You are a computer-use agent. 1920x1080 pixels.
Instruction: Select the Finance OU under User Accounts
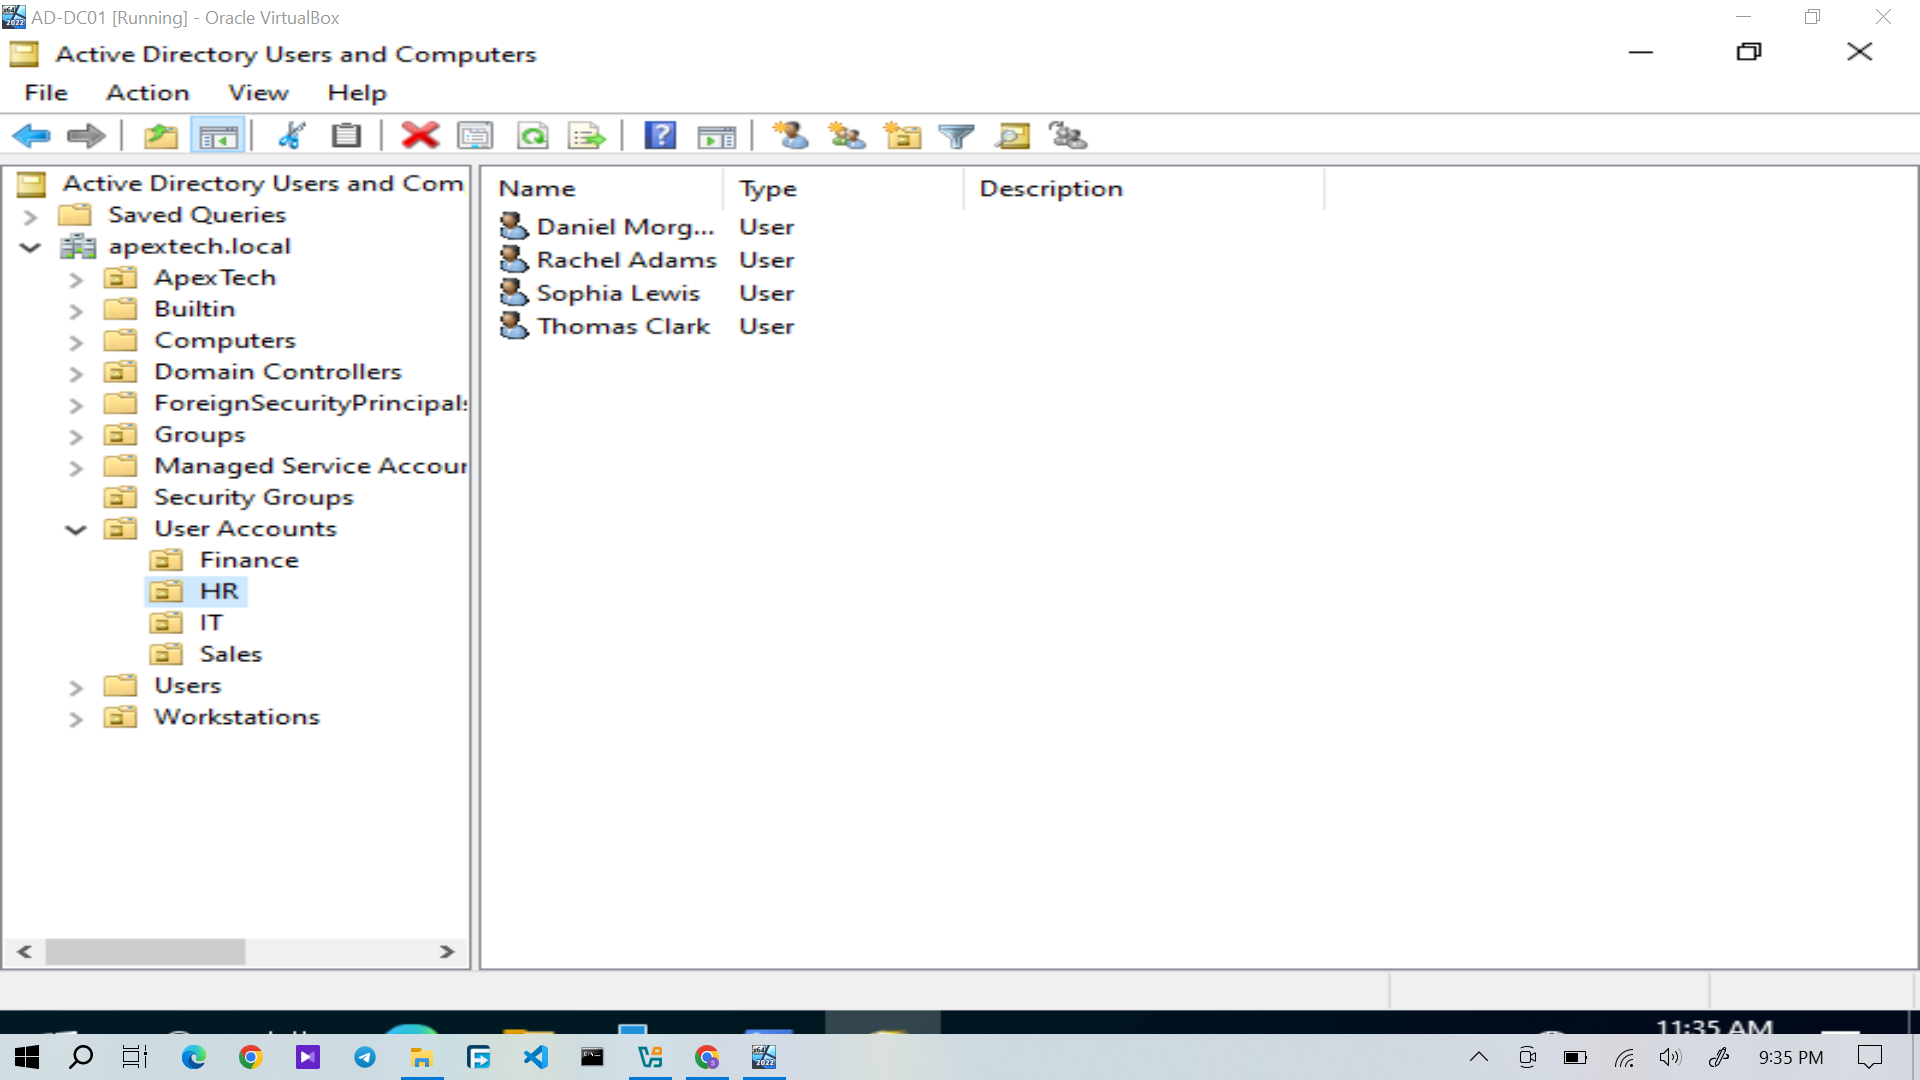point(249,560)
